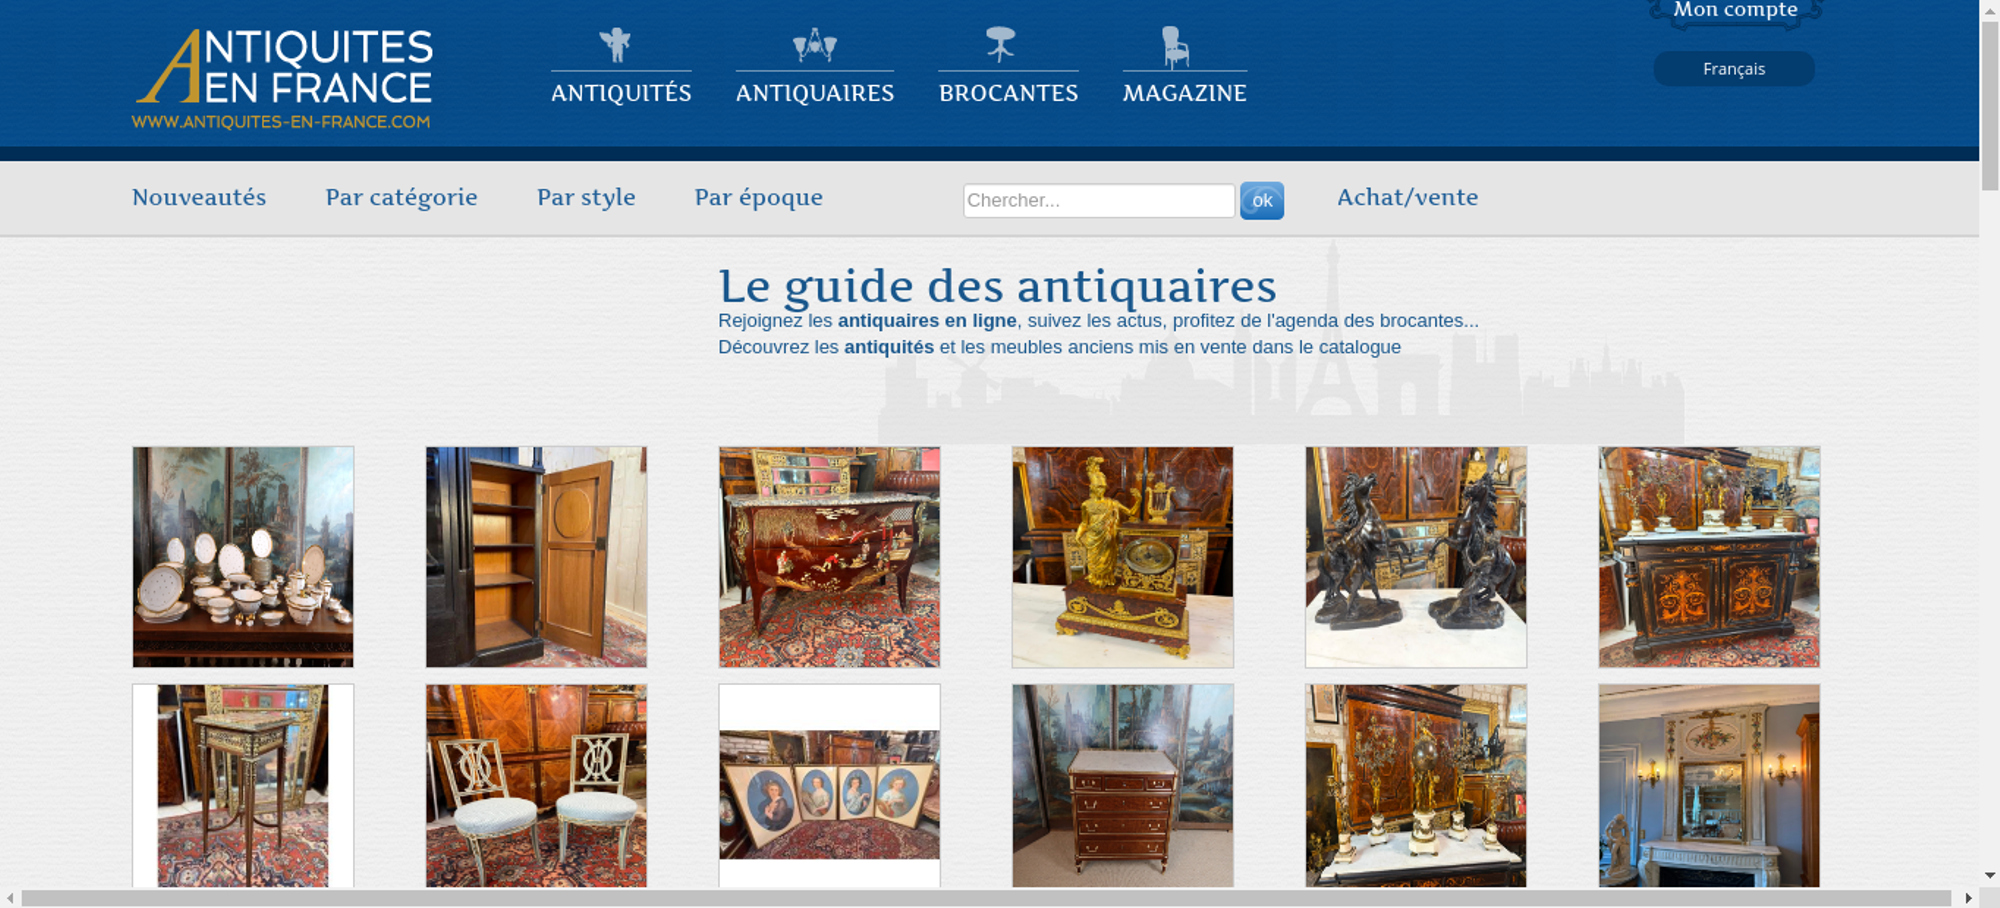Open the BROCANTES menu item

point(1008,93)
